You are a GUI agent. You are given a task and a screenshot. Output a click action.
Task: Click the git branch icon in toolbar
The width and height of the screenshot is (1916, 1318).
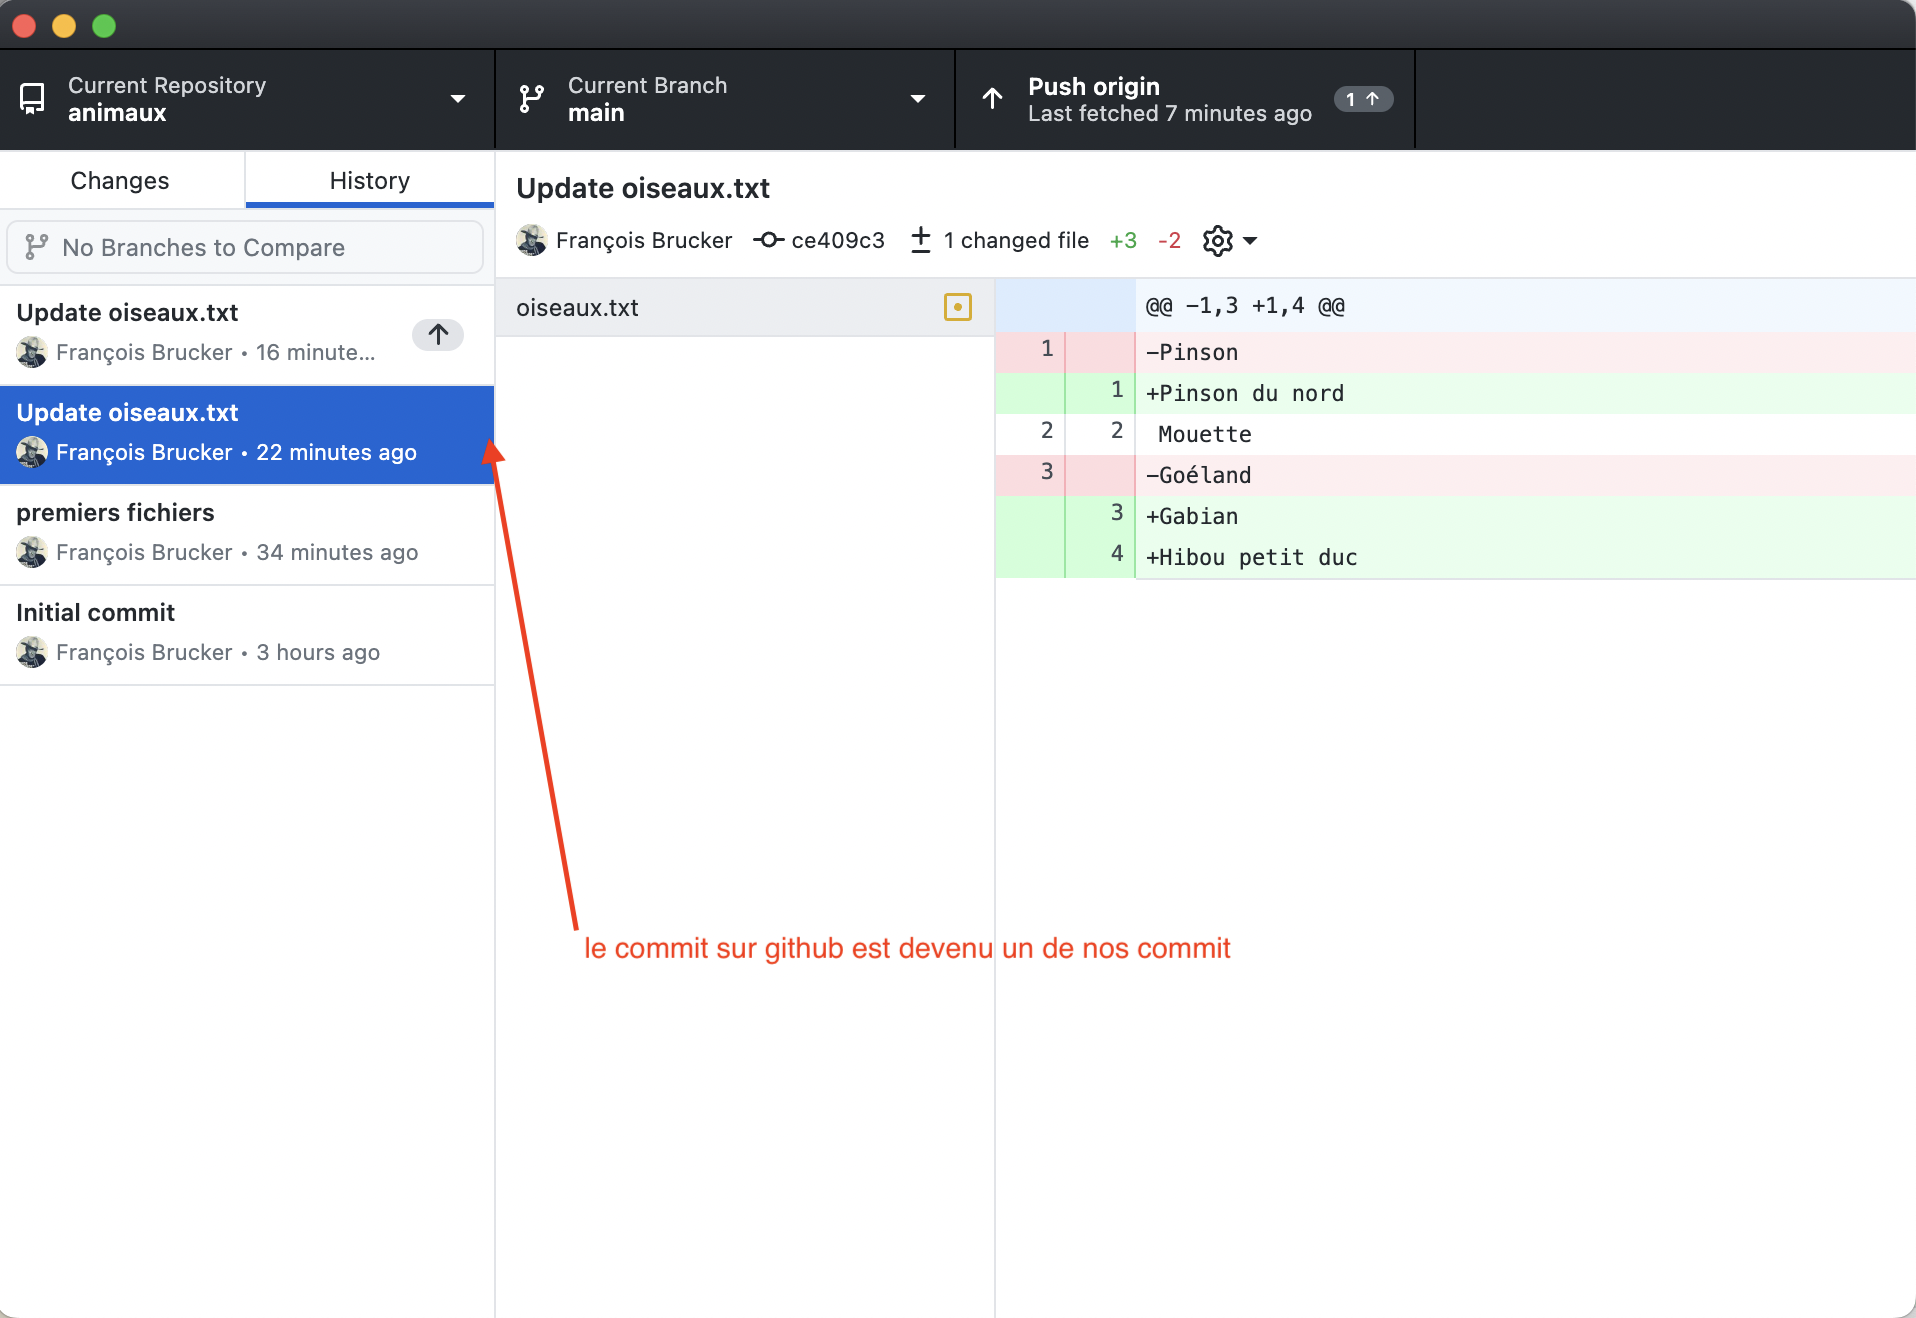click(532, 99)
